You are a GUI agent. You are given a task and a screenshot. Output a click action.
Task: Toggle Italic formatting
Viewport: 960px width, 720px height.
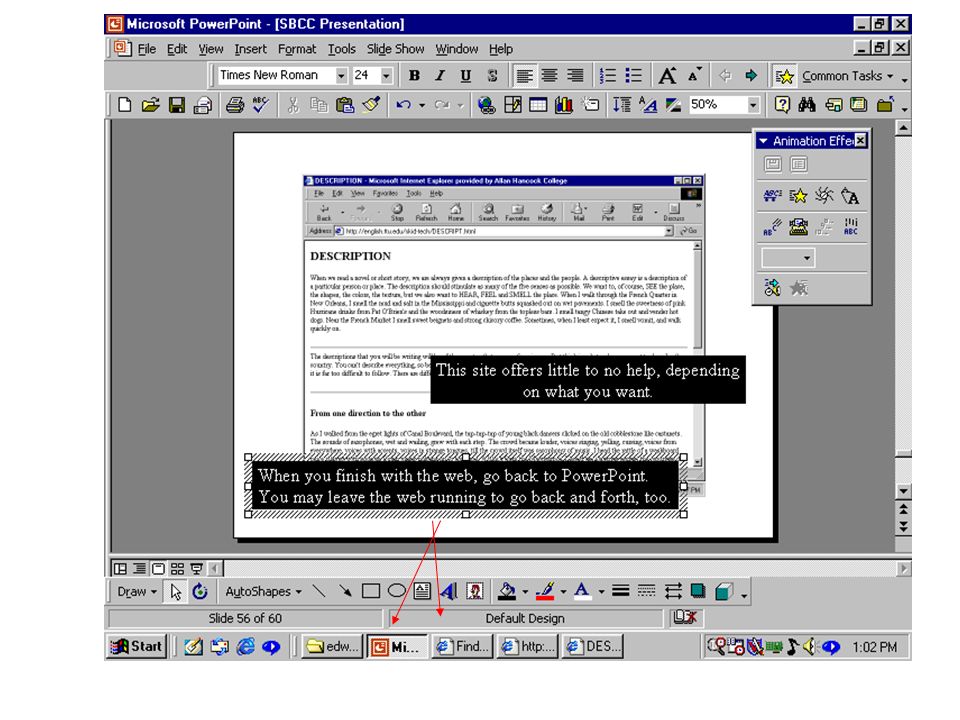[x=440, y=76]
